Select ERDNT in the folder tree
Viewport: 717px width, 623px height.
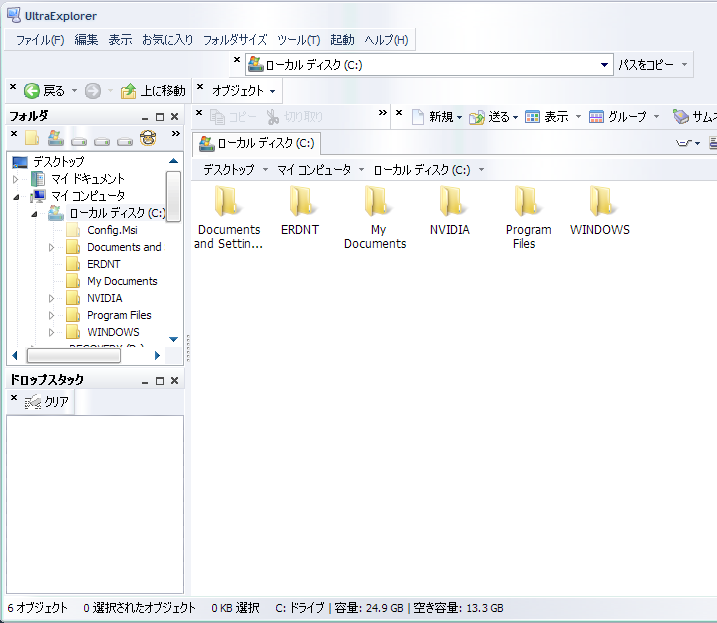[104, 264]
